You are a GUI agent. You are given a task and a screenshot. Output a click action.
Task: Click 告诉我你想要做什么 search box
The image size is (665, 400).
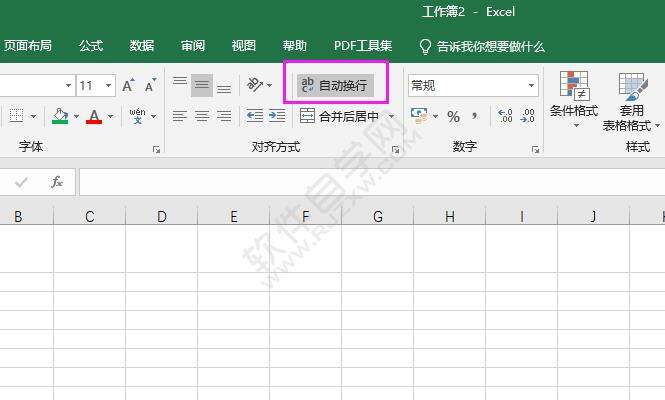pyautogui.click(x=482, y=46)
